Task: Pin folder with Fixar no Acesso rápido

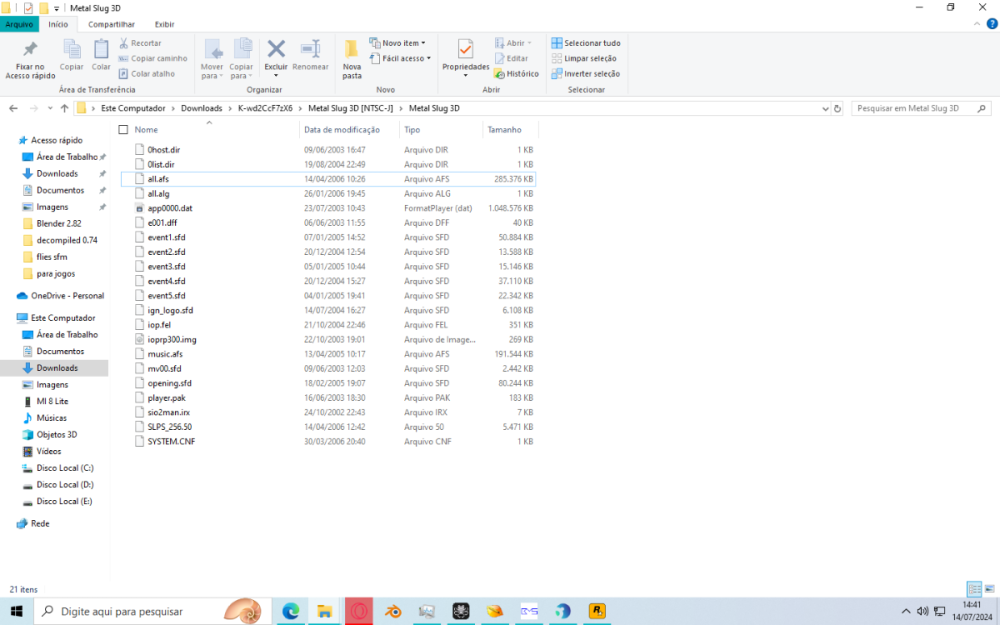Action: click(30, 59)
